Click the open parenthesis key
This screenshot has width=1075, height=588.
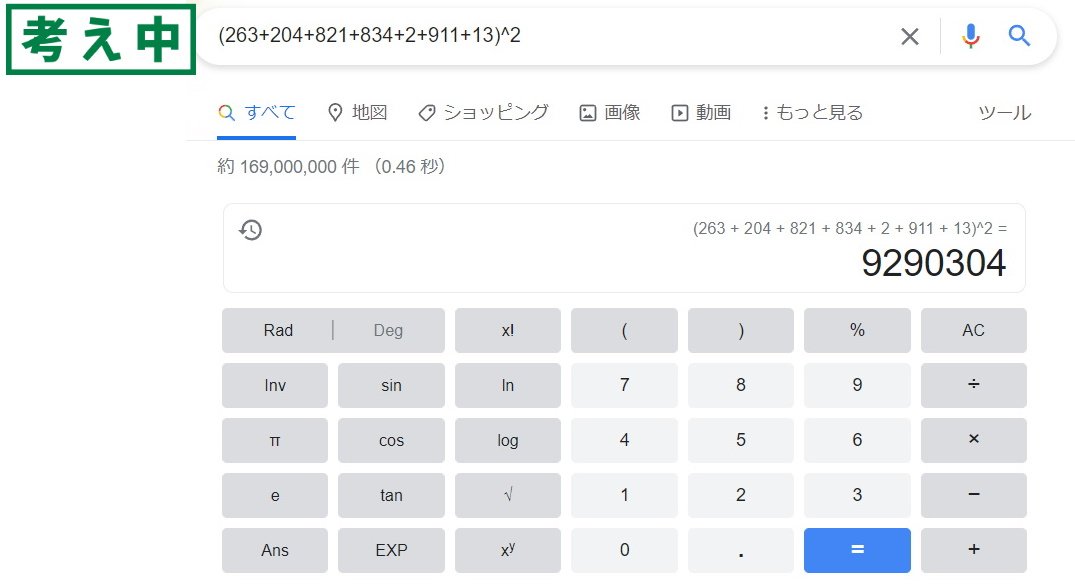[624, 330]
